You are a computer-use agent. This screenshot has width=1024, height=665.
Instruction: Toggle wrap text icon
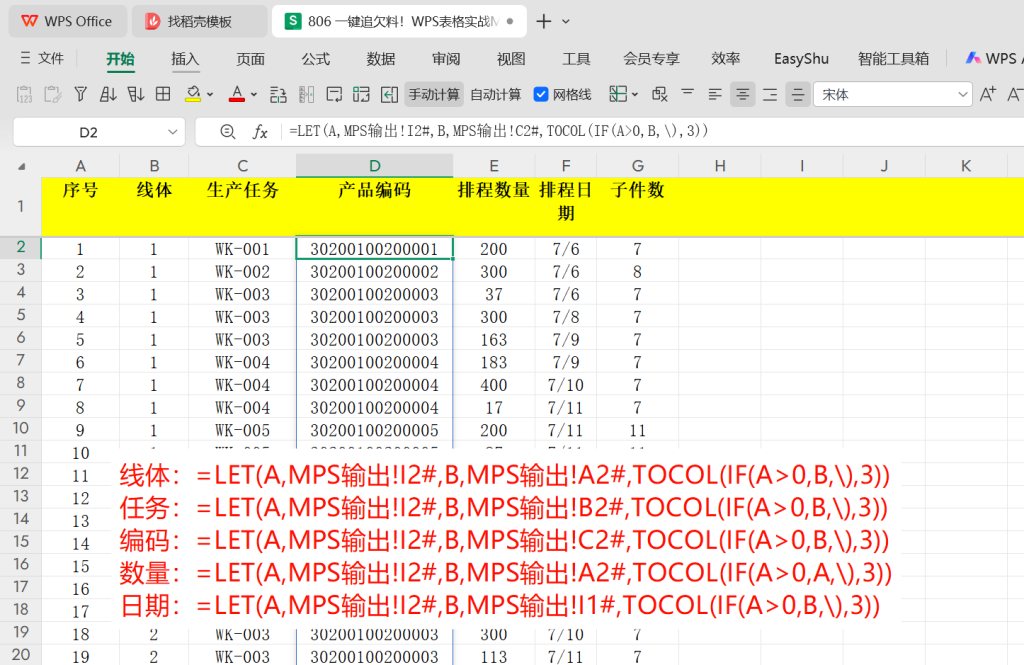click(x=334, y=95)
